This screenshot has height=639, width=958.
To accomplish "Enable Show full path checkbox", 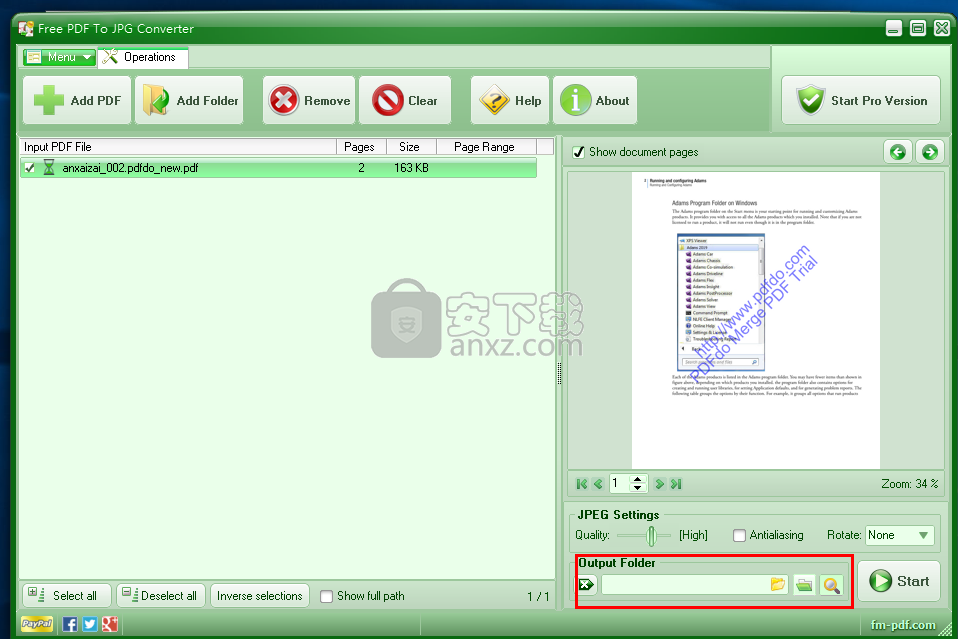I will point(327,596).
